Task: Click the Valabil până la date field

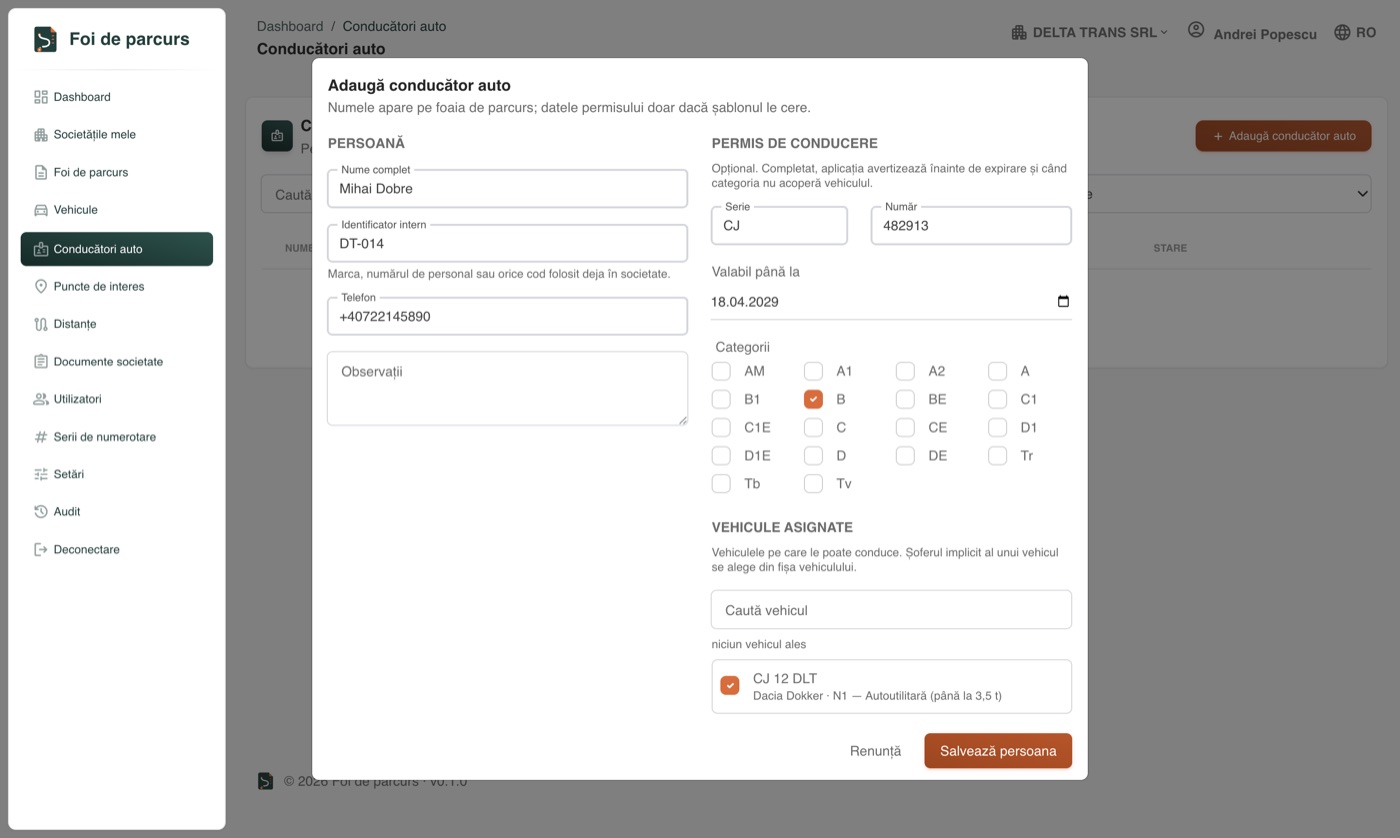Action: click(x=891, y=302)
